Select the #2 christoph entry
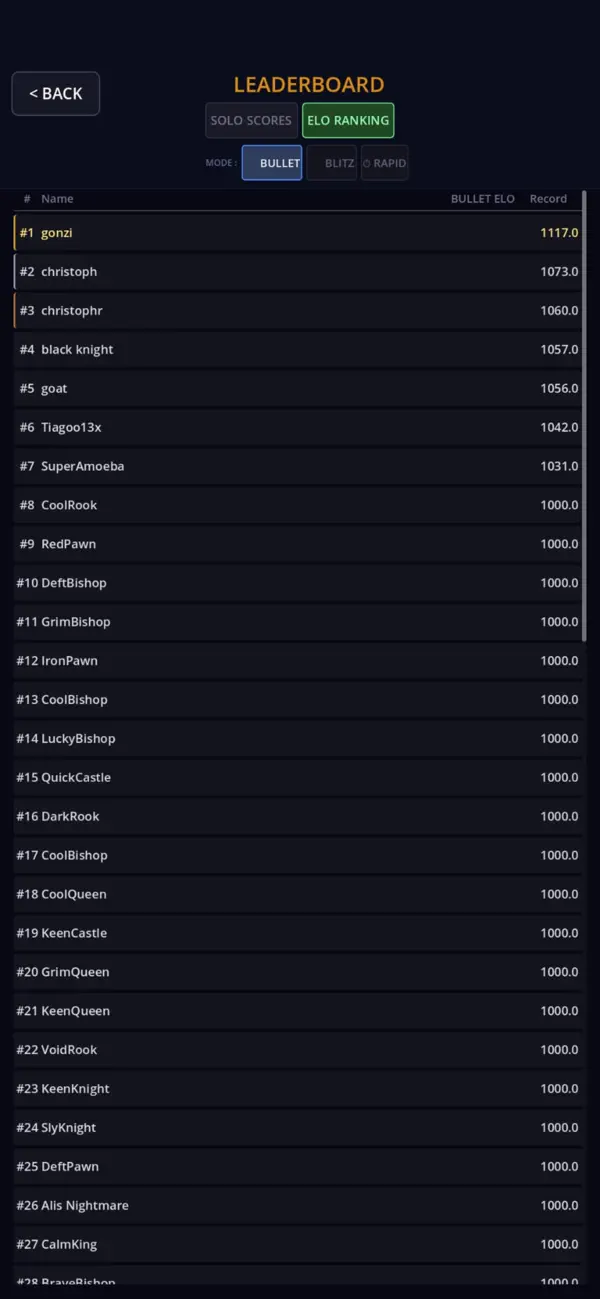600x1299 pixels. [x=298, y=271]
